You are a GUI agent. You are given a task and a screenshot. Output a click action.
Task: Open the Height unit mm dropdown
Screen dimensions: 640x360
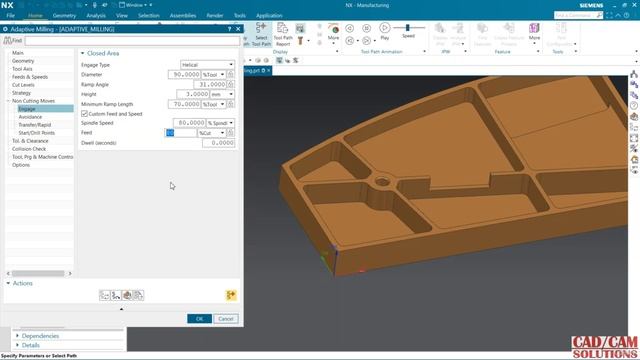pyautogui.click(x=222, y=94)
